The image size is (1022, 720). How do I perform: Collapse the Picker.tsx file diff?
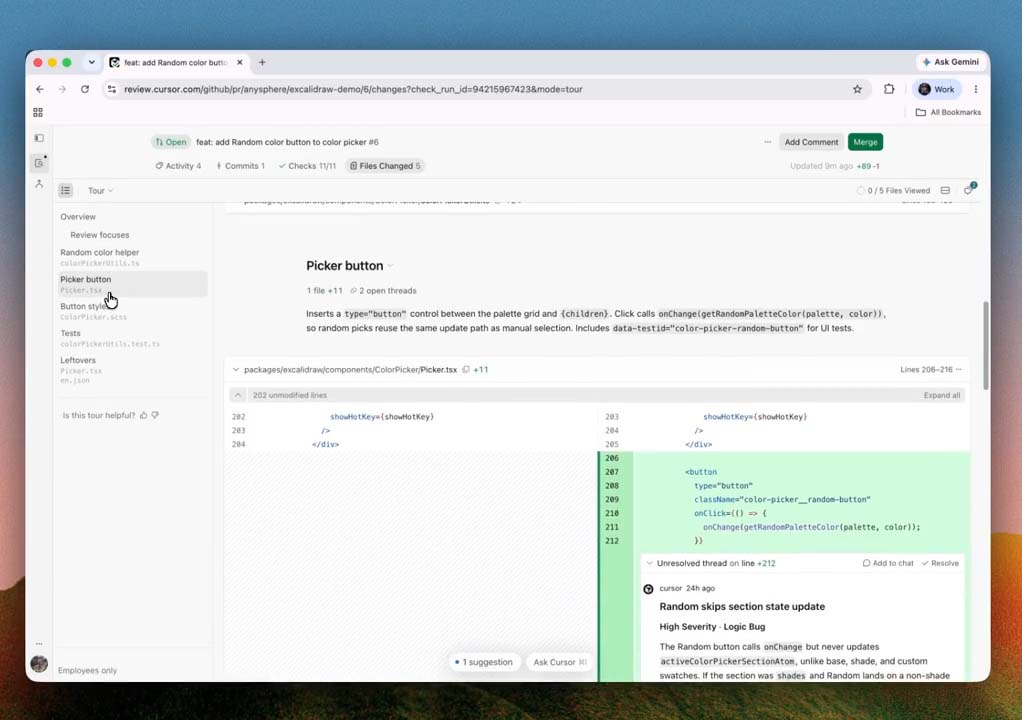tap(236, 369)
